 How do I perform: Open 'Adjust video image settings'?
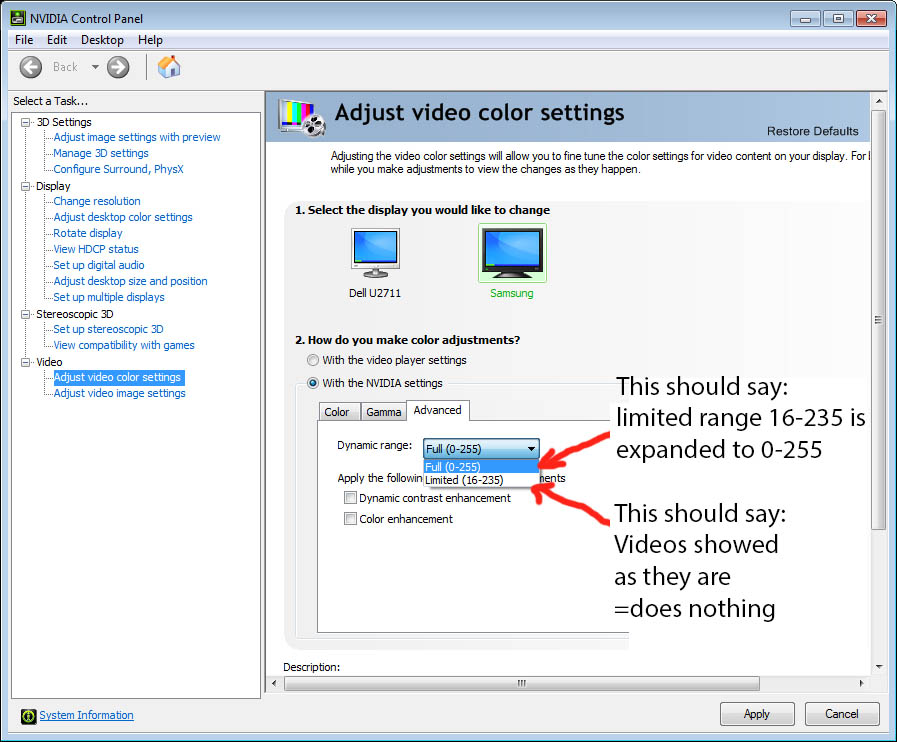click(x=120, y=394)
